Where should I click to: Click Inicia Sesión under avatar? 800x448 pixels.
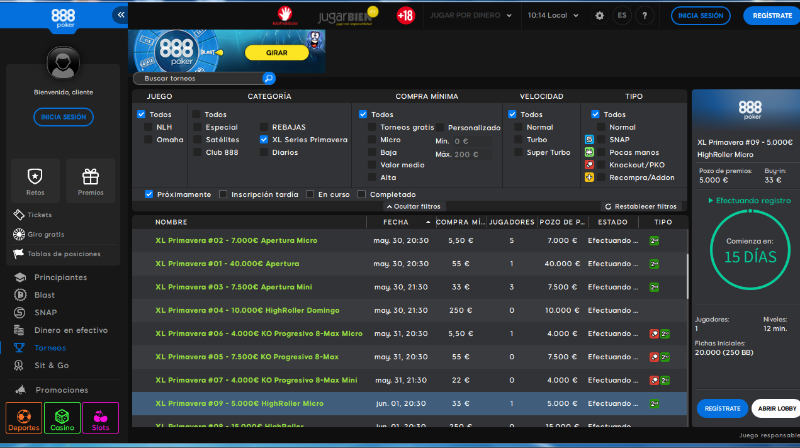(63, 117)
